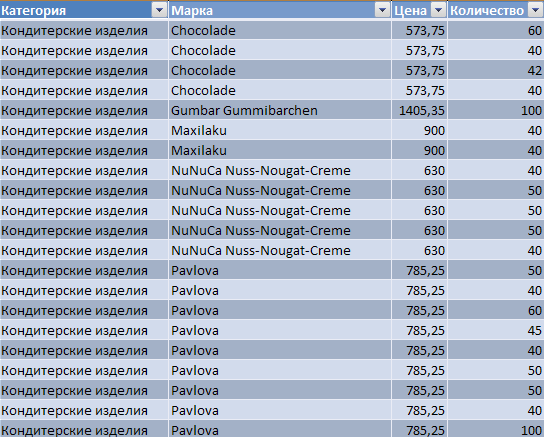This screenshot has width=544, height=437.
Task: Select the category cell in the Pavlova row with 45
Action: click(x=84, y=331)
